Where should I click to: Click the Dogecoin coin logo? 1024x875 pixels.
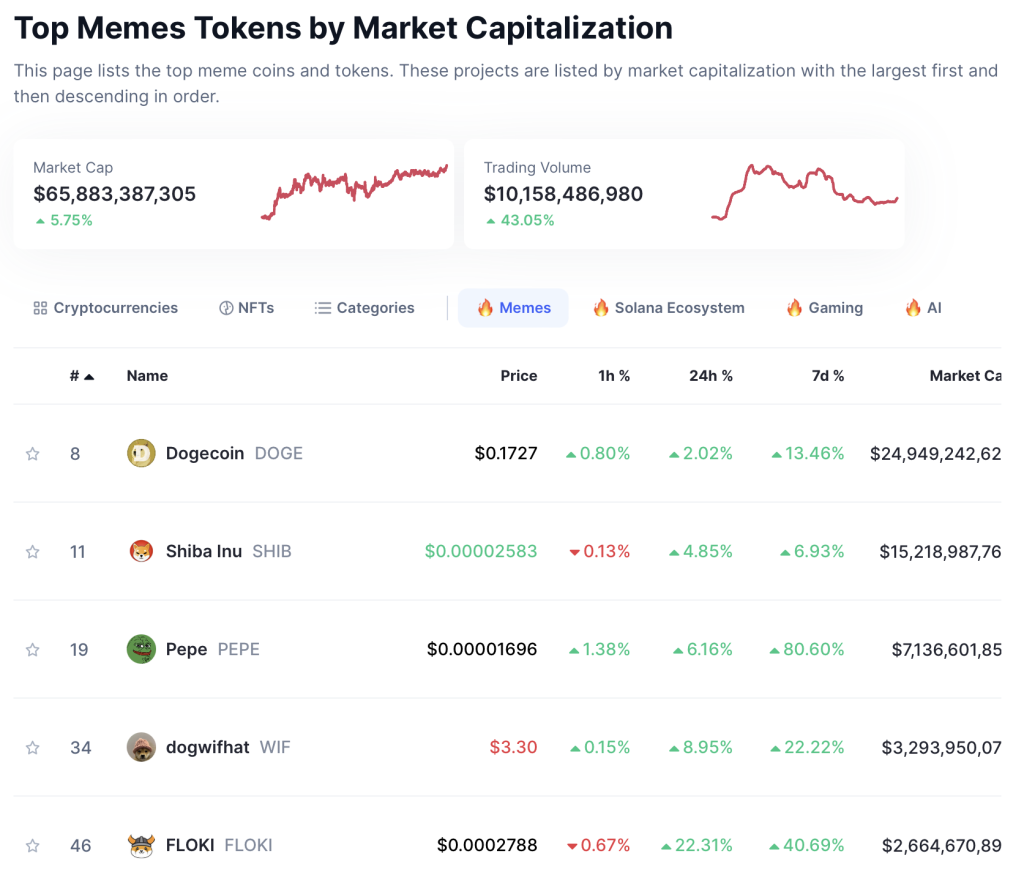click(x=141, y=453)
